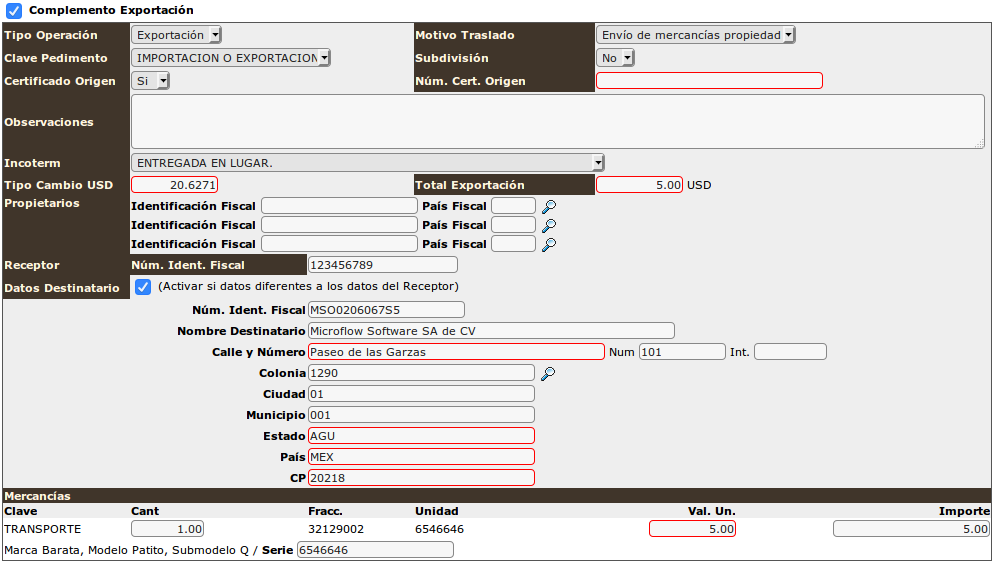Click the Observaciones text area
Image resolution: width=994 pixels, height=563 pixels.
tap(558, 122)
